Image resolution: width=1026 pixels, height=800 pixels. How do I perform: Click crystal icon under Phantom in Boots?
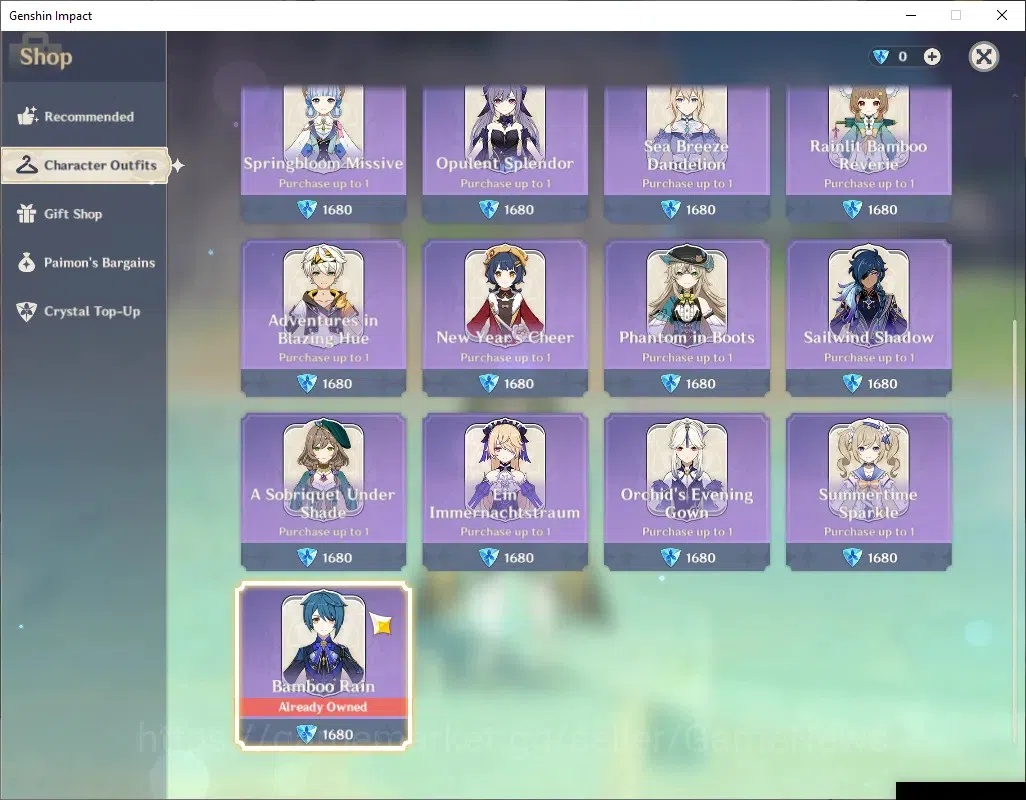pyautogui.click(x=671, y=383)
